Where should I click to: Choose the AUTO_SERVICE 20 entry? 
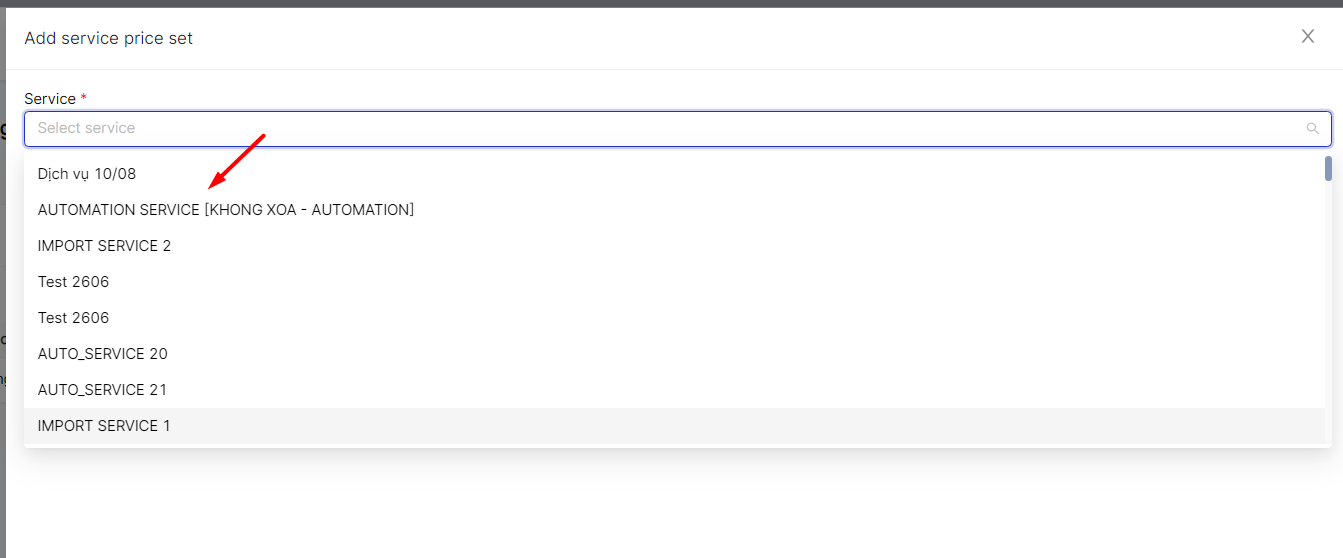[102, 354]
